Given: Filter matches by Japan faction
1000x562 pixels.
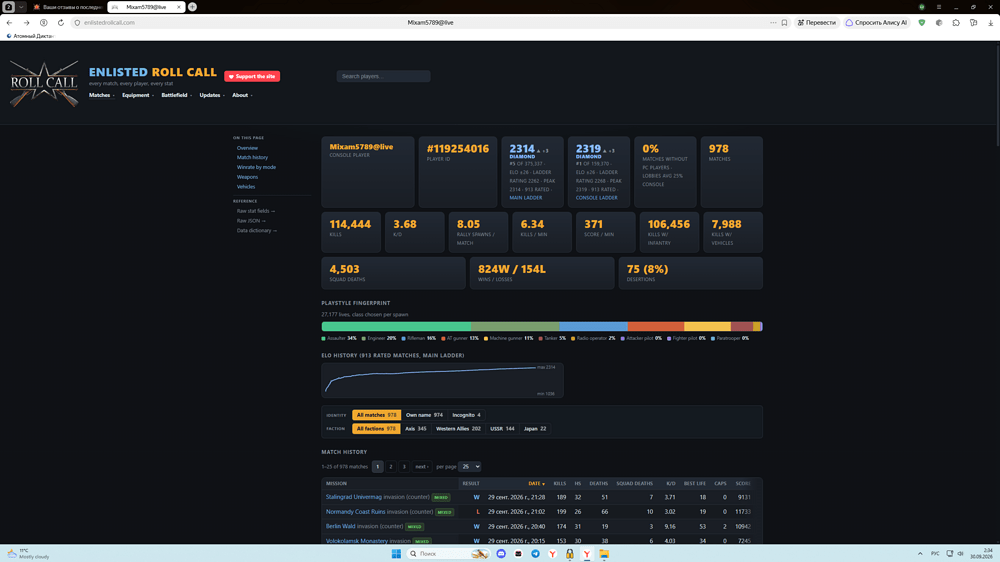Looking at the screenshot, I should (535, 429).
